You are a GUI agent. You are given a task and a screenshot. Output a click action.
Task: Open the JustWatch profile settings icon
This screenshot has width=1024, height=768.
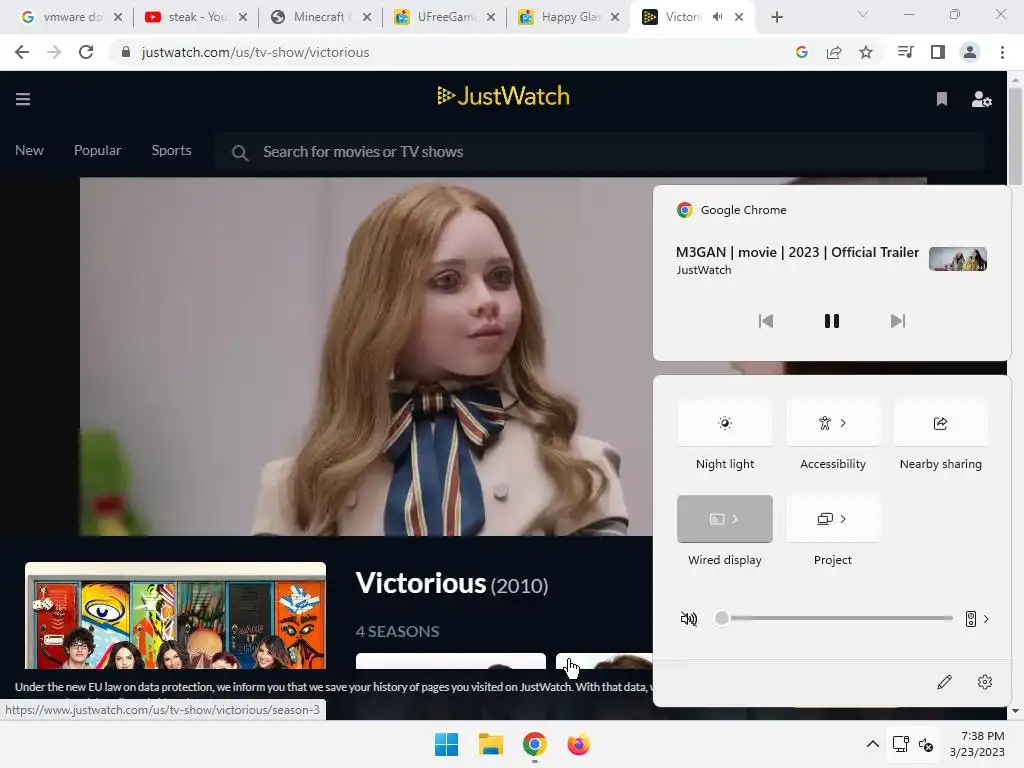[x=981, y=99]
